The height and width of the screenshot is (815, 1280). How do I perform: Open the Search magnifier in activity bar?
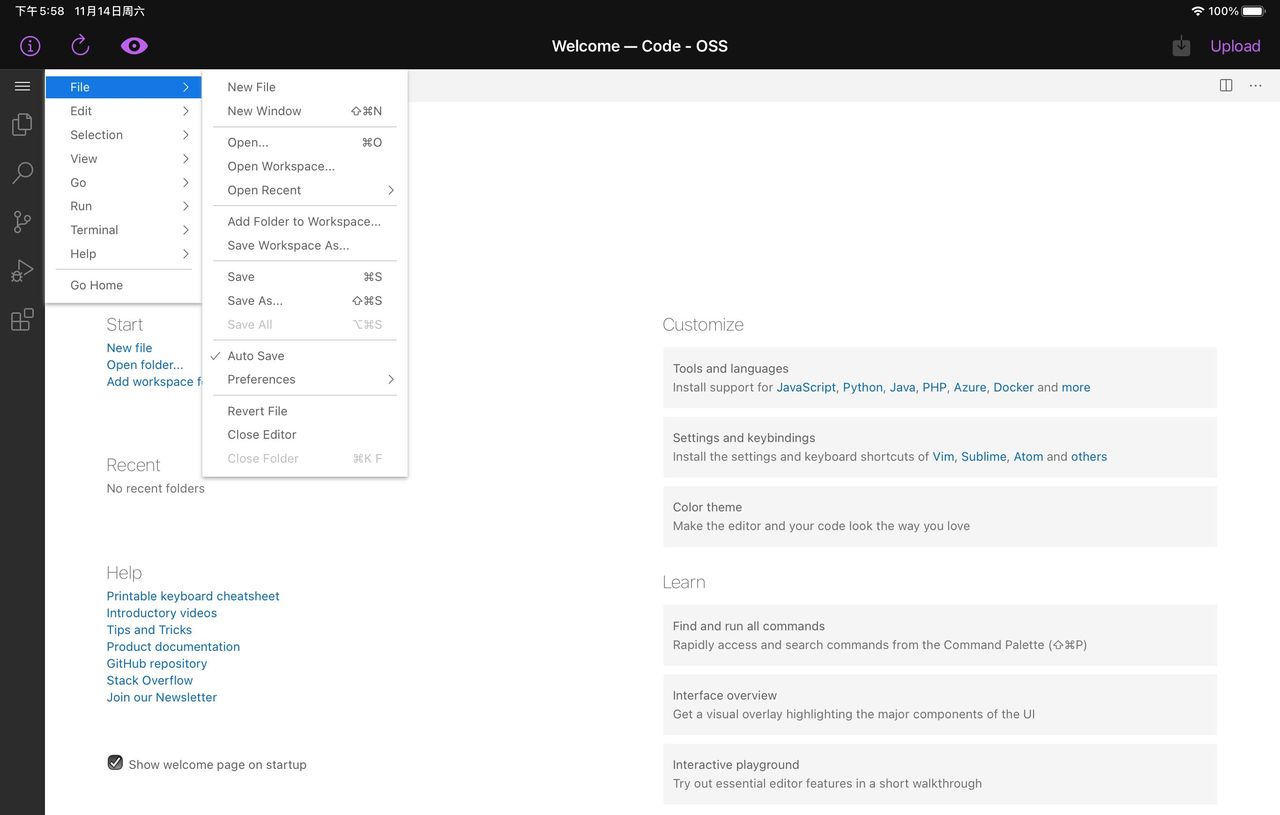[22, 173]
